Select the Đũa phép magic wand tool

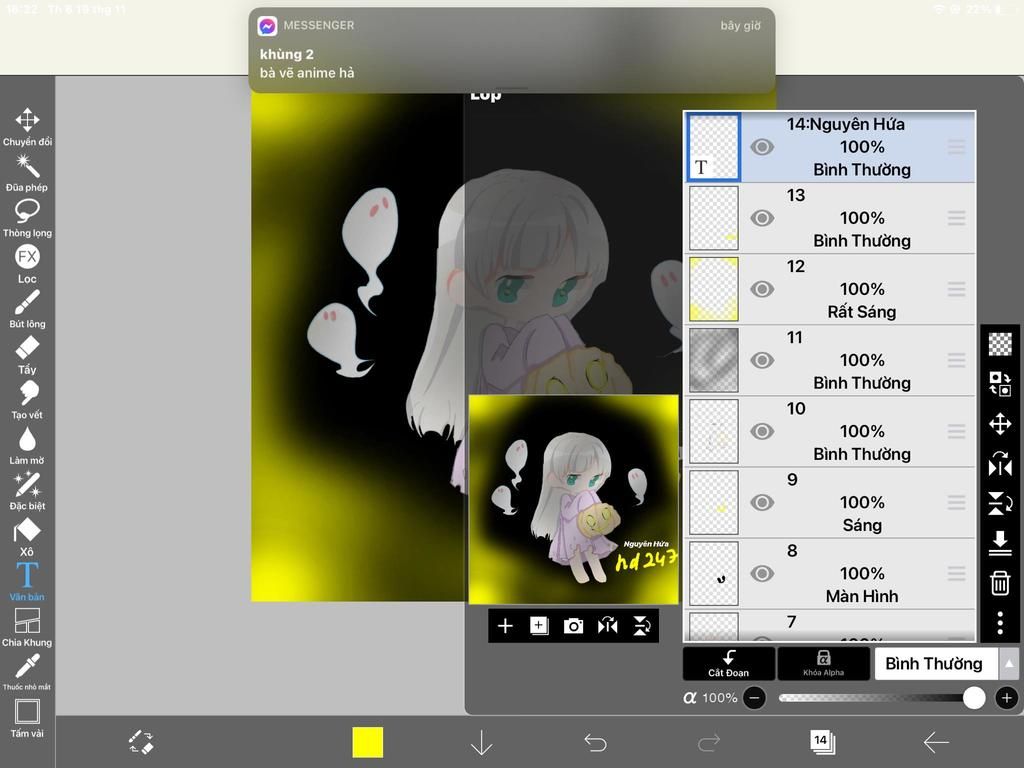[x=27, y=173]
